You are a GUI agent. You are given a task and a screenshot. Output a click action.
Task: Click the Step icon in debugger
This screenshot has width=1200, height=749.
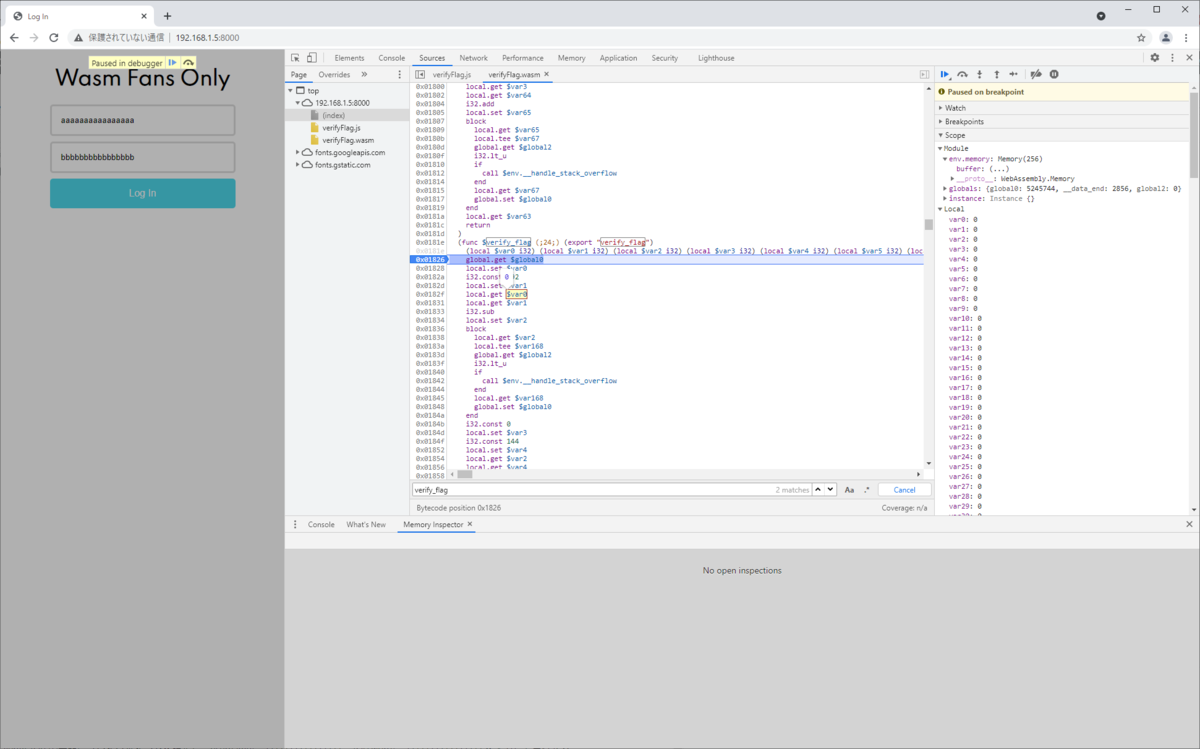1013,74
